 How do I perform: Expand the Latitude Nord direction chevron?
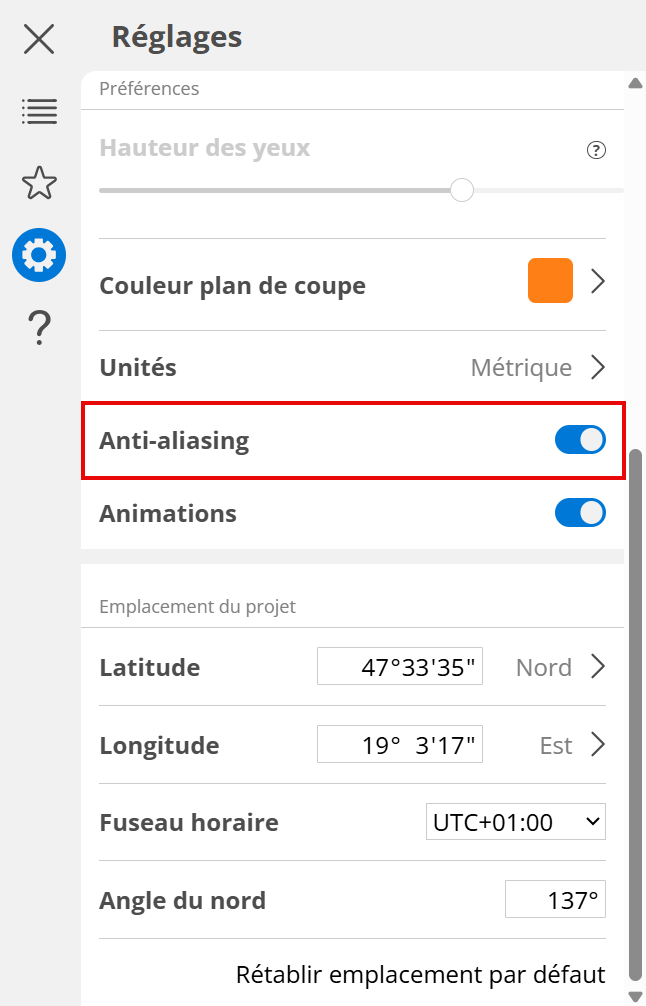[598, 667]
